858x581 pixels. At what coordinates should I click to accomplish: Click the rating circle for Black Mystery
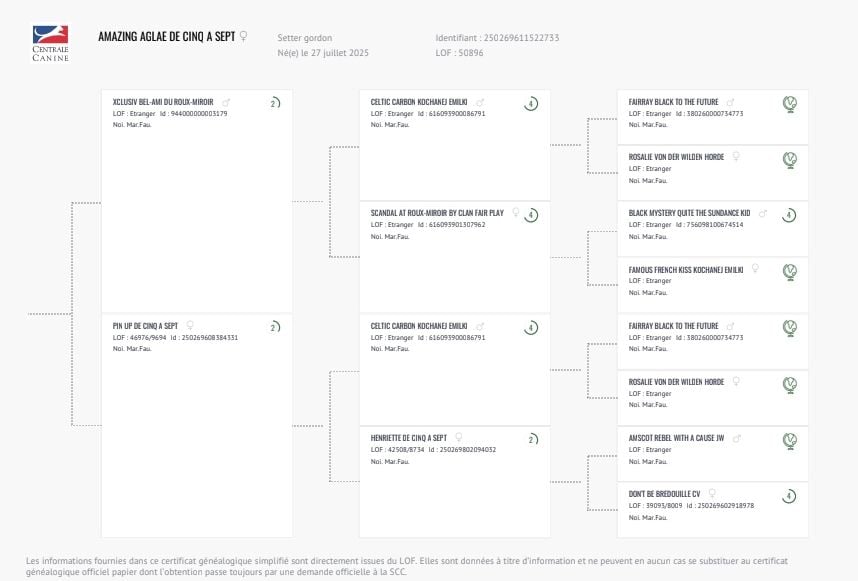[x=789, y=215]
